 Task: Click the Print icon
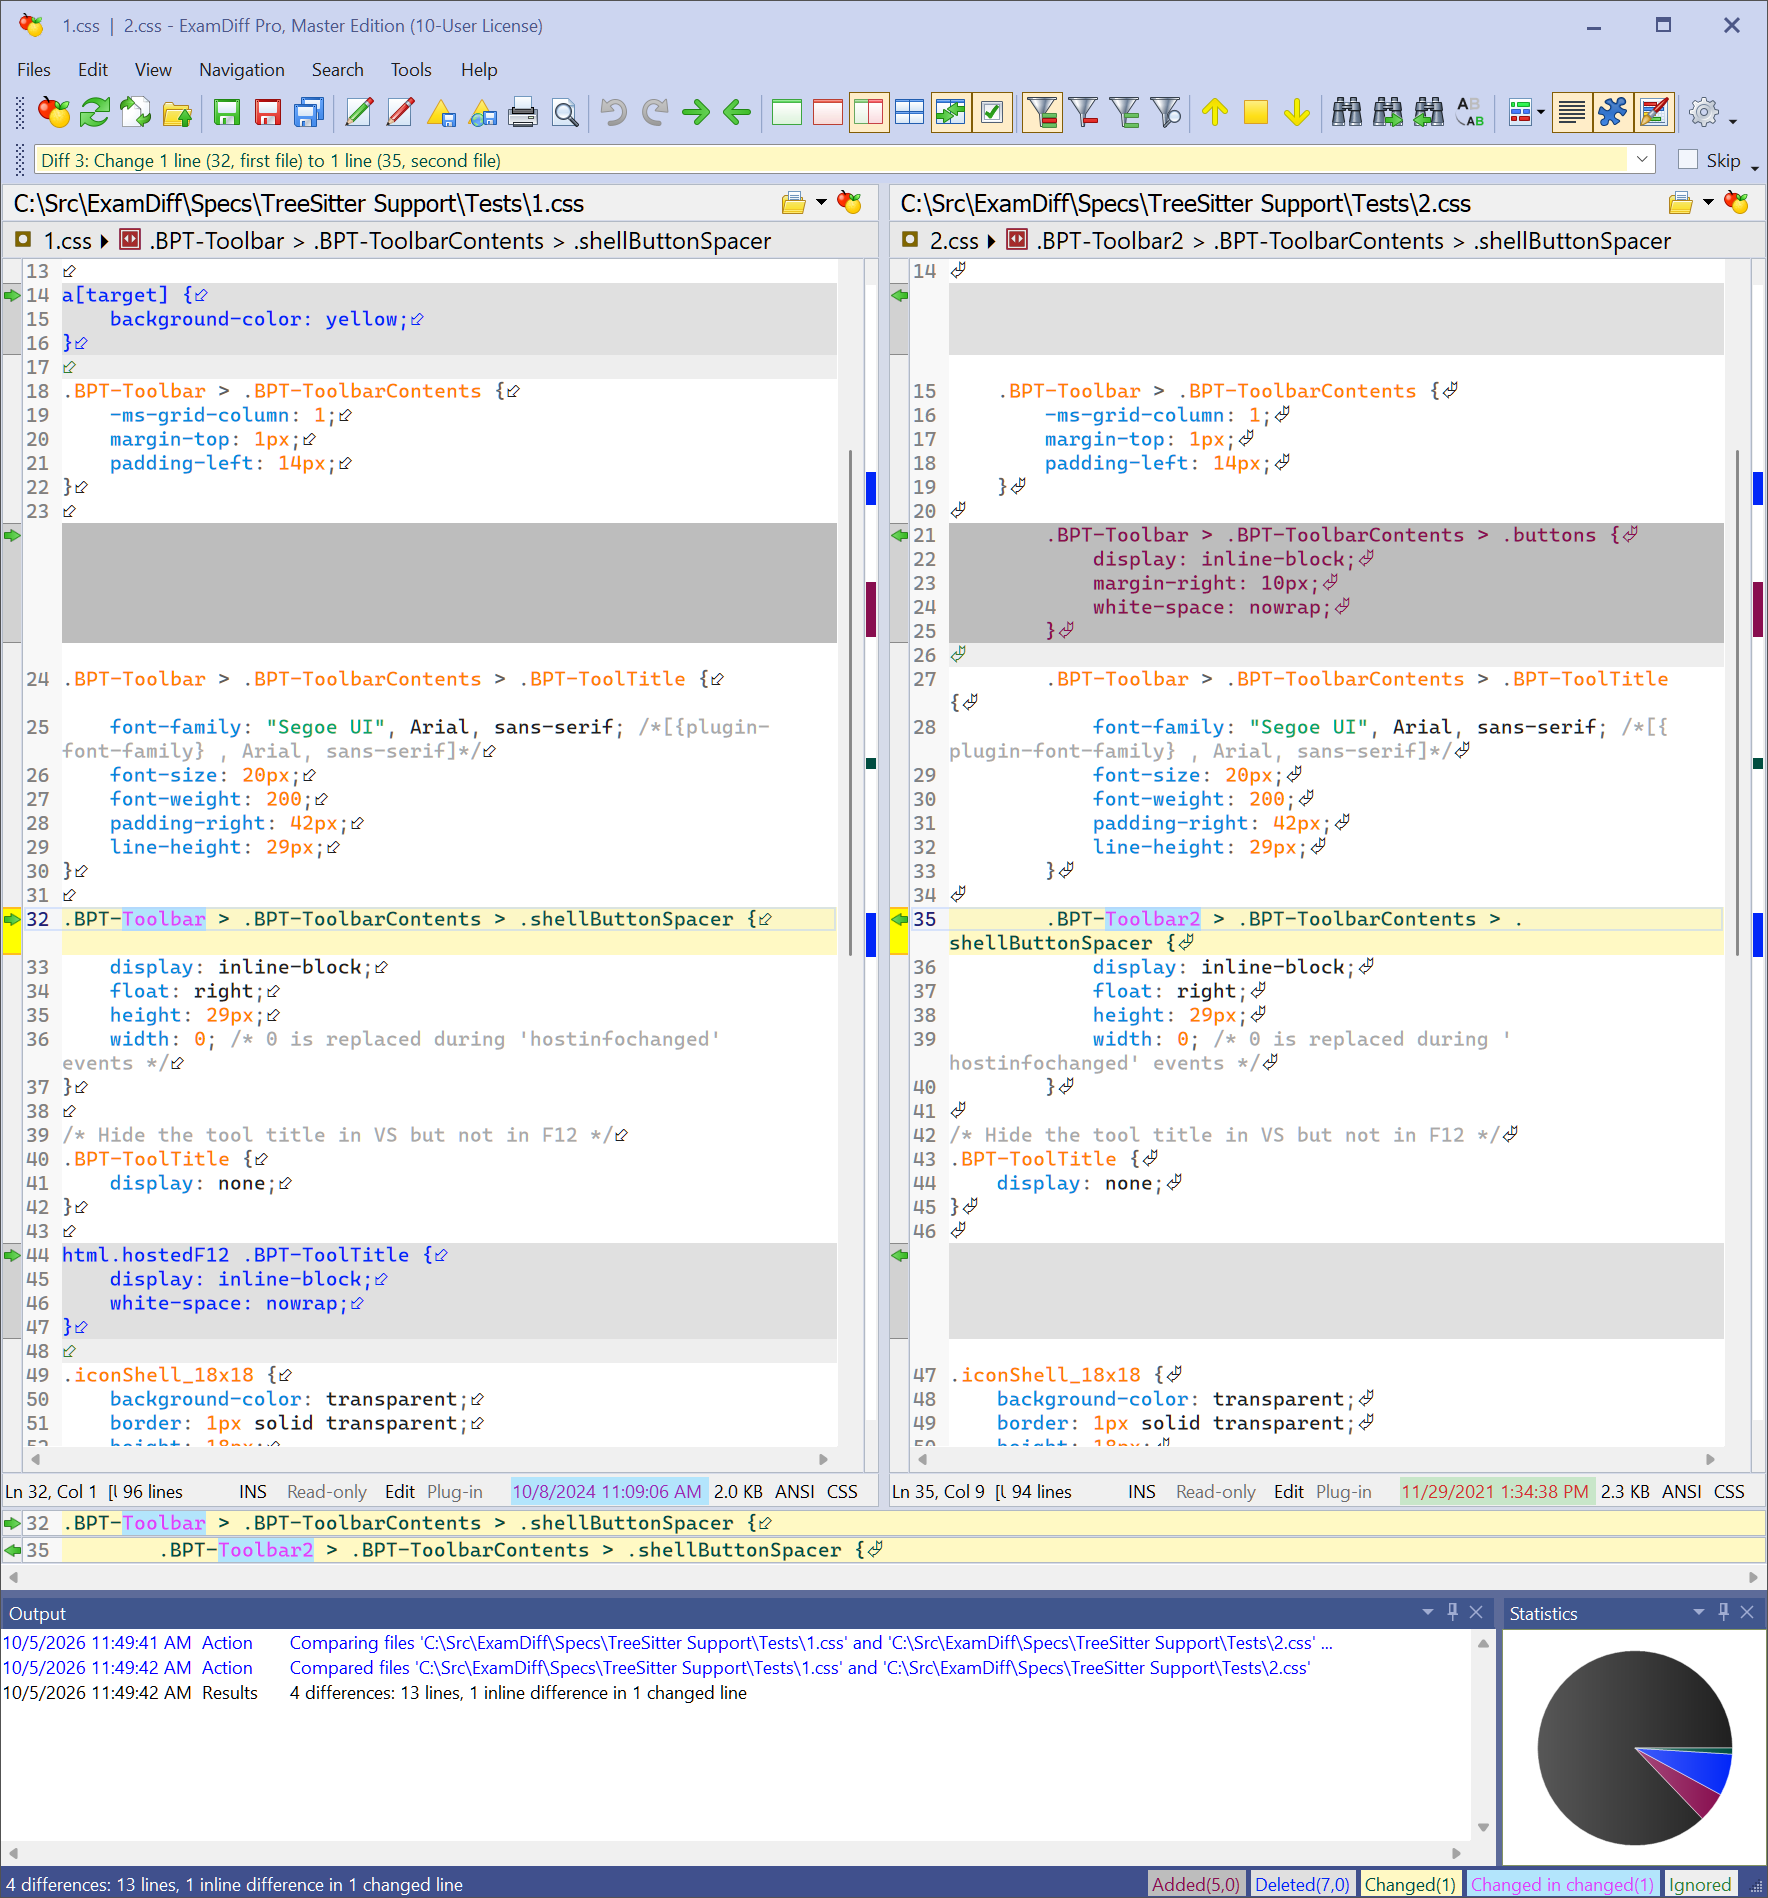[523, 112]
